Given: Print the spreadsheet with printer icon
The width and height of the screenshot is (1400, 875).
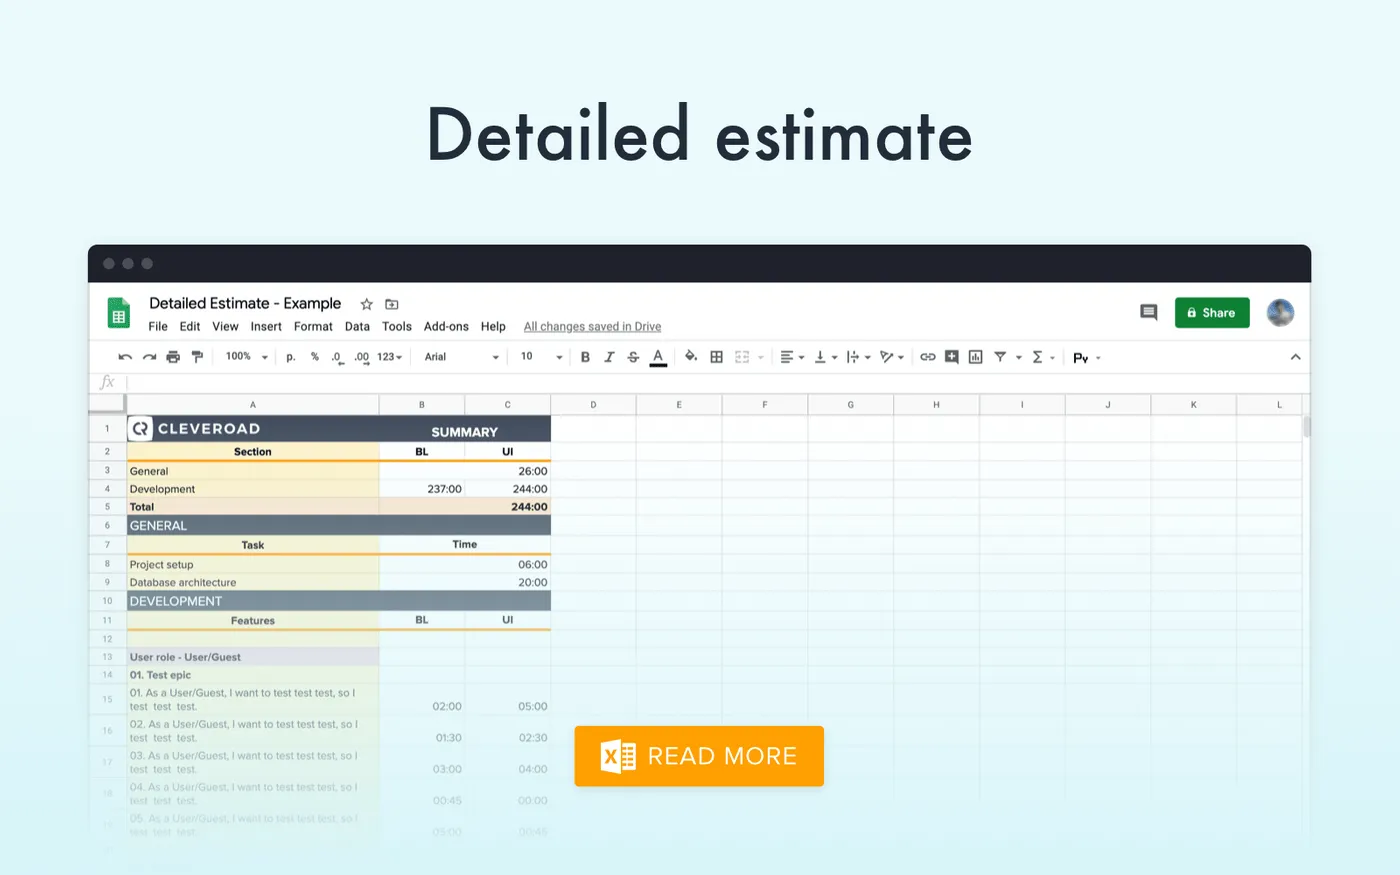Looking at the screenshot, I should click(173, 357).
